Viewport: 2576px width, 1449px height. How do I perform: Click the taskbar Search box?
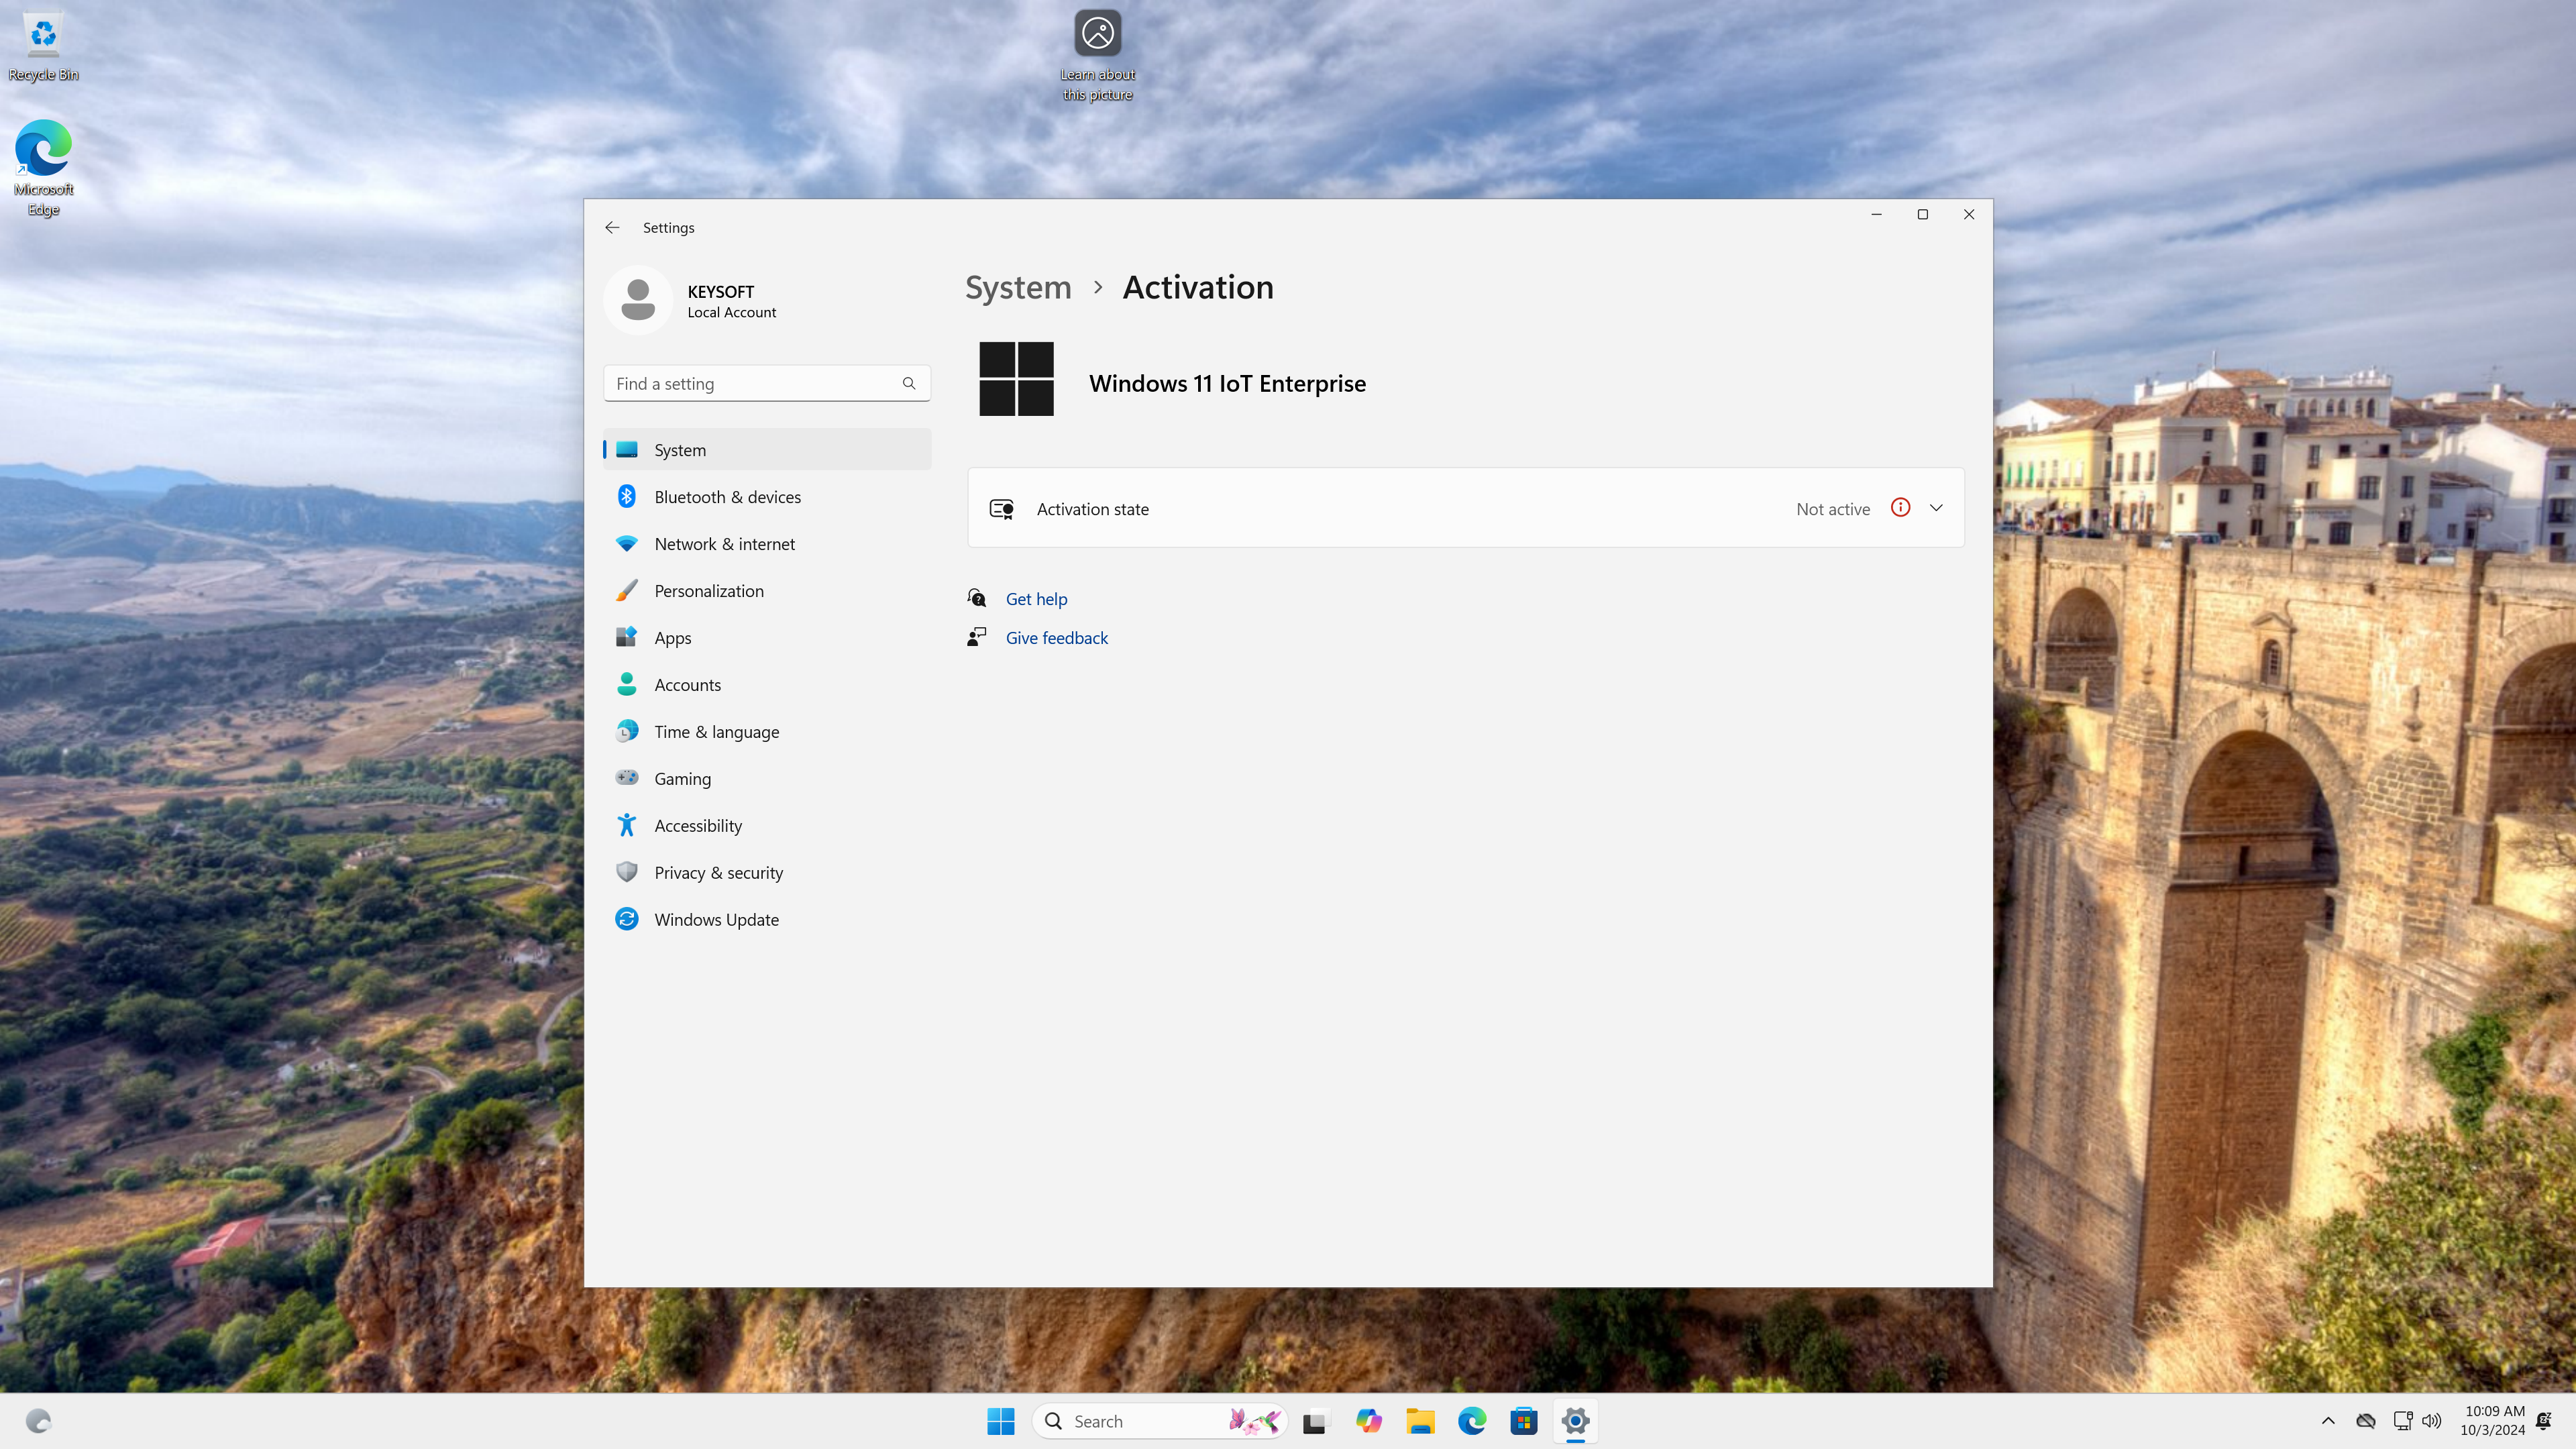click(x=1159, y=1421)
